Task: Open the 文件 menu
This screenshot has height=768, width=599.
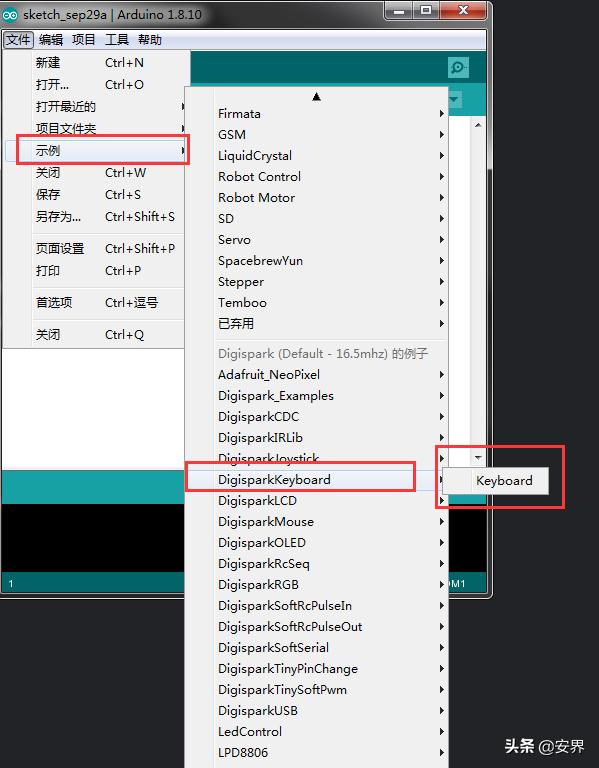Action: (18, 39)
